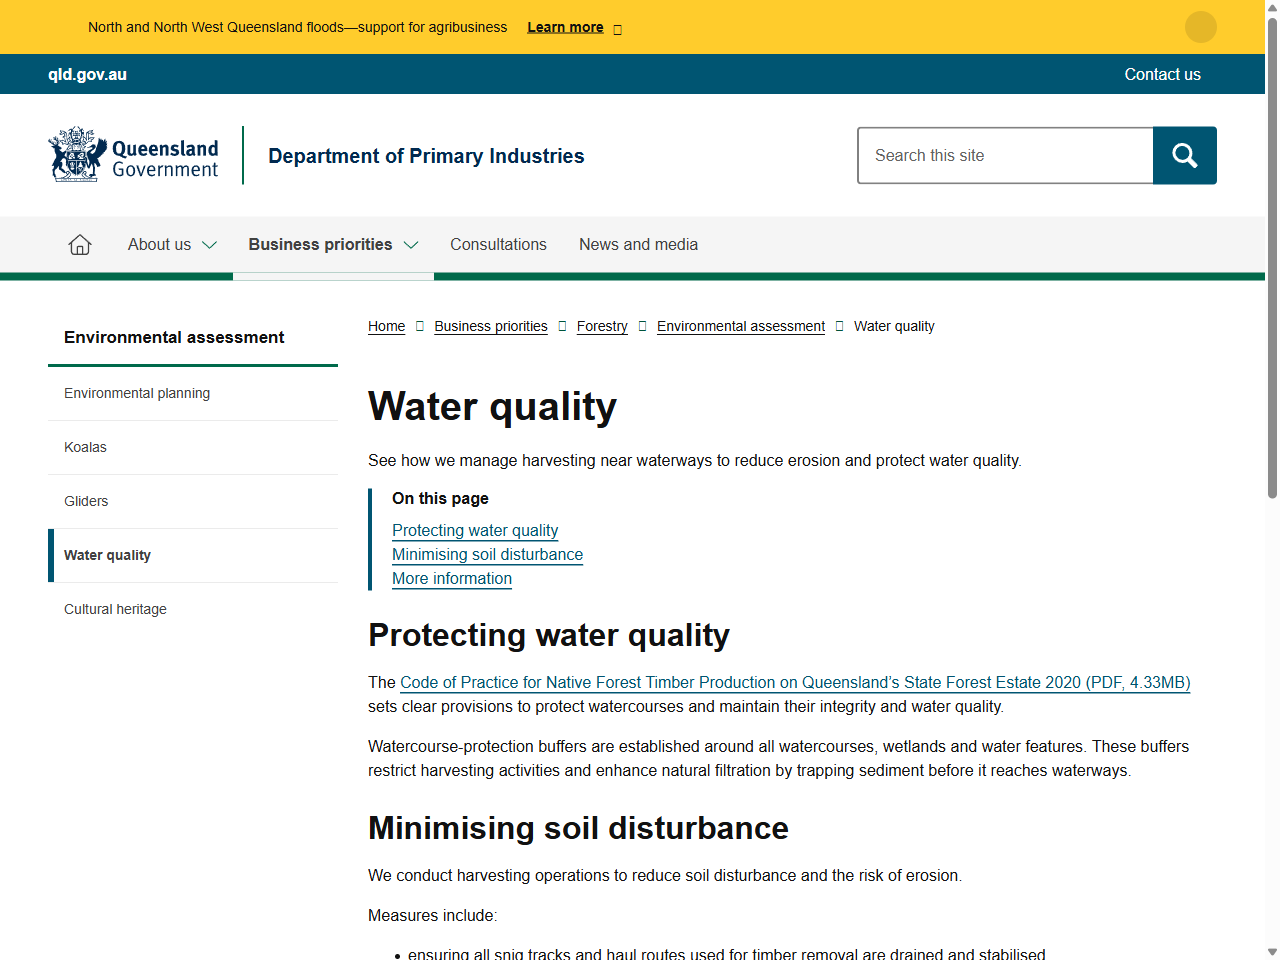1280x960 pixels.
Task: Open the Code of Practice PDF link
Action: tap(795, 682)
